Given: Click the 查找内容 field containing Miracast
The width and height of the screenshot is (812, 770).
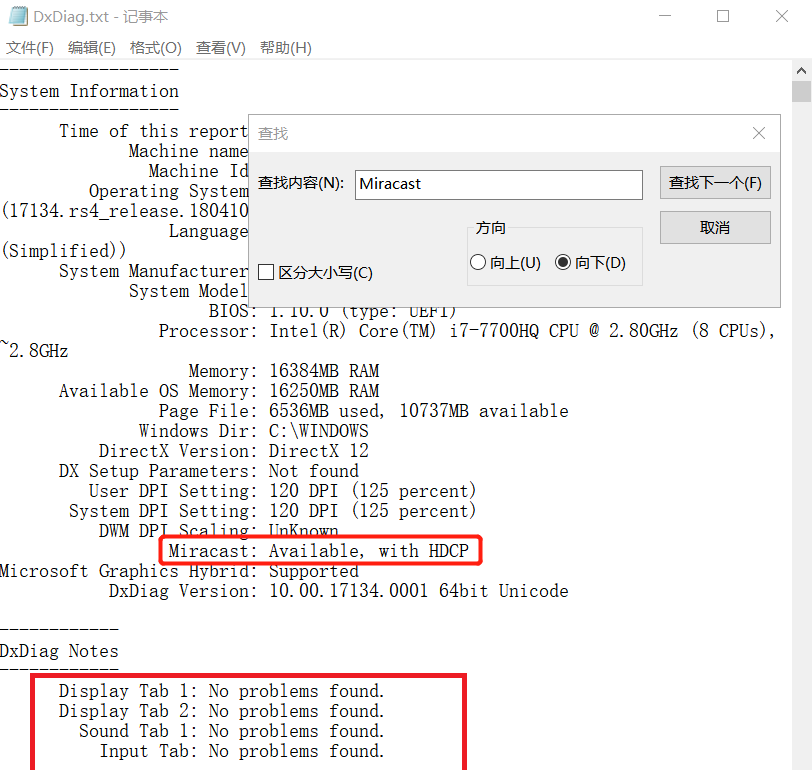Looking at the screenshot, I should coord(498,184).
